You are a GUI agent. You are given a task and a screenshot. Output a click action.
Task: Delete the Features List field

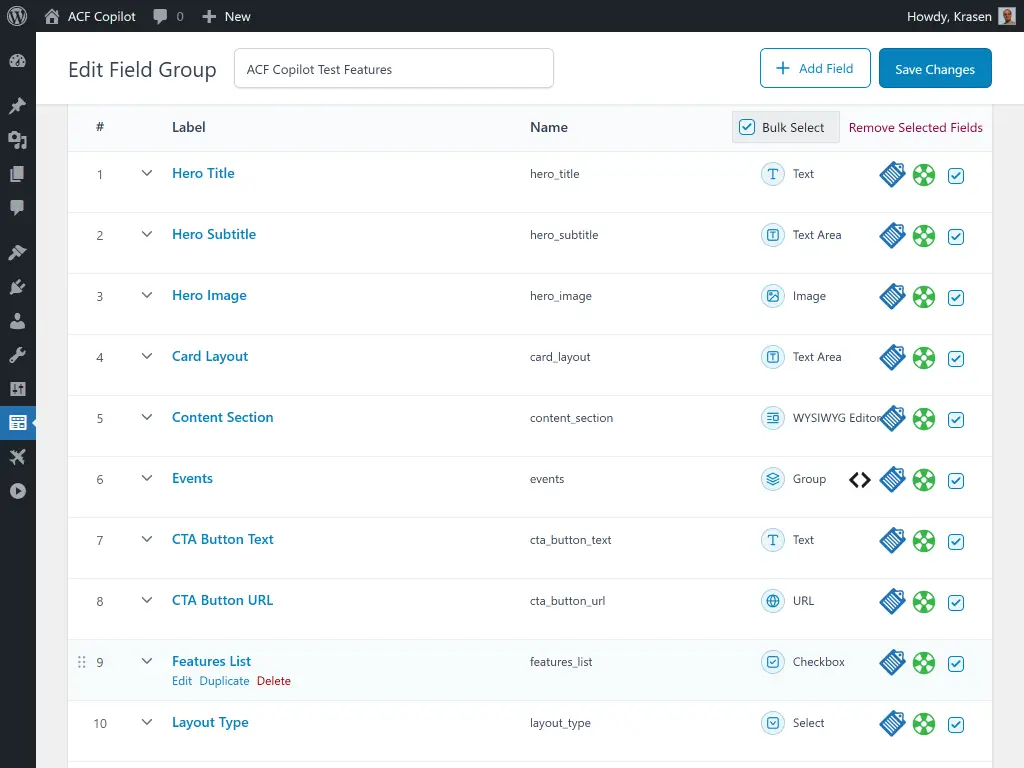click(274, 680)
